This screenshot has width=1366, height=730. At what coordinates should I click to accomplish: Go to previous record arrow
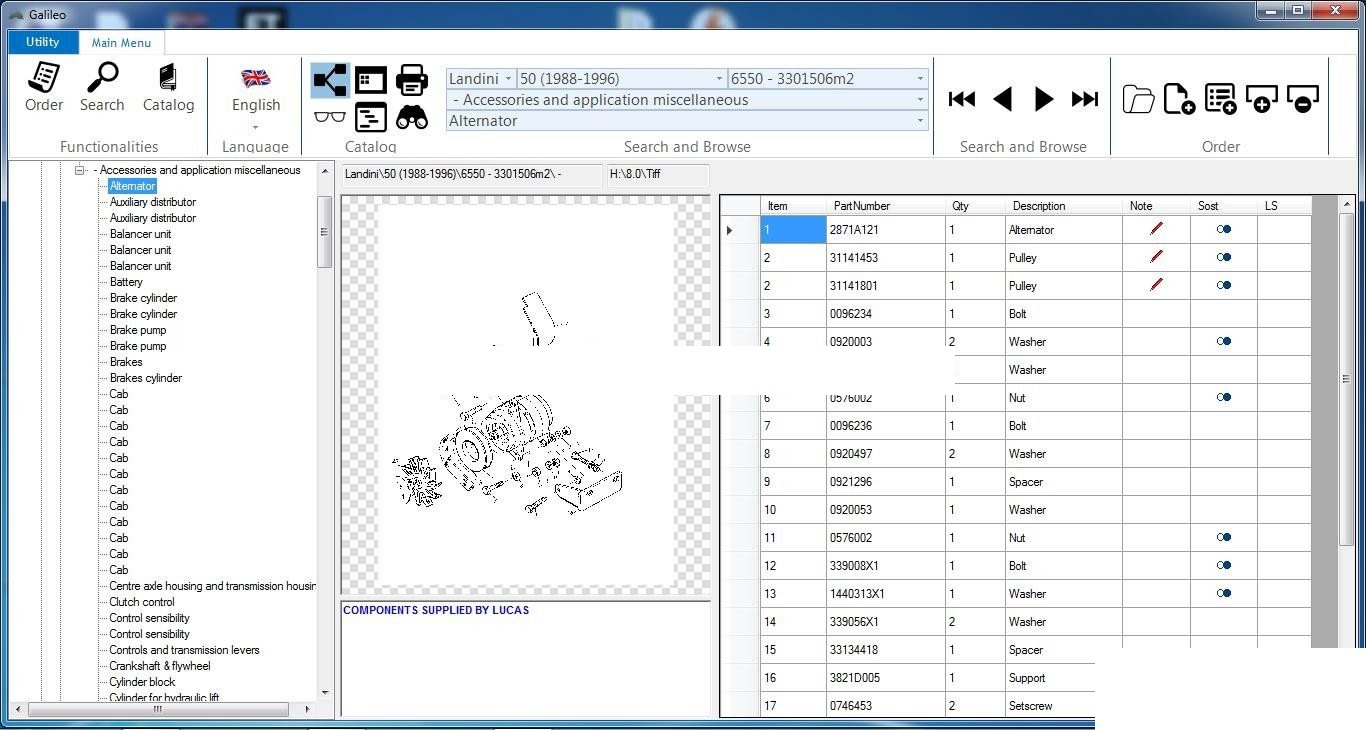(x=1003, y=99)
